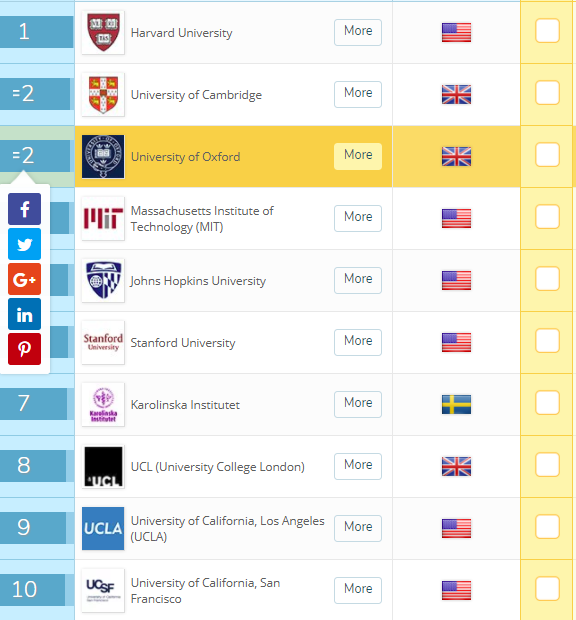This screenshot has height=620, width=576.
Task: Open the Harvard University crest logo
Action: [x=103, y=32]
